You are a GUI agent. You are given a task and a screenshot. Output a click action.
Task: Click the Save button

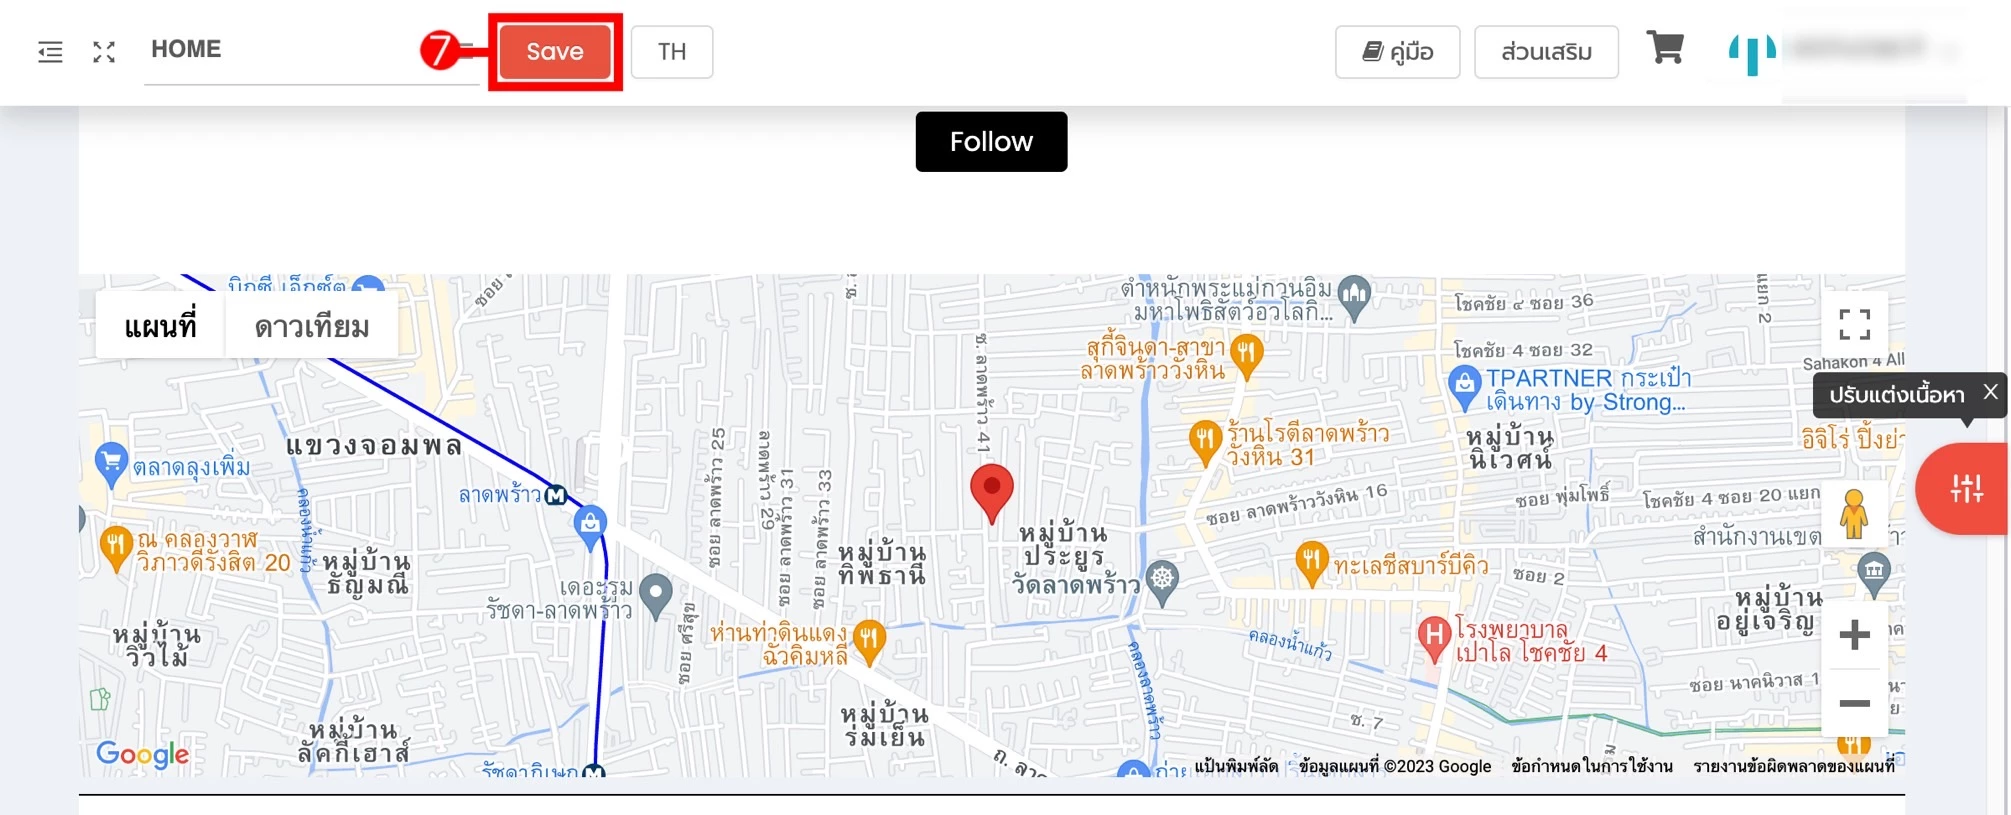[x=555, y=52]
